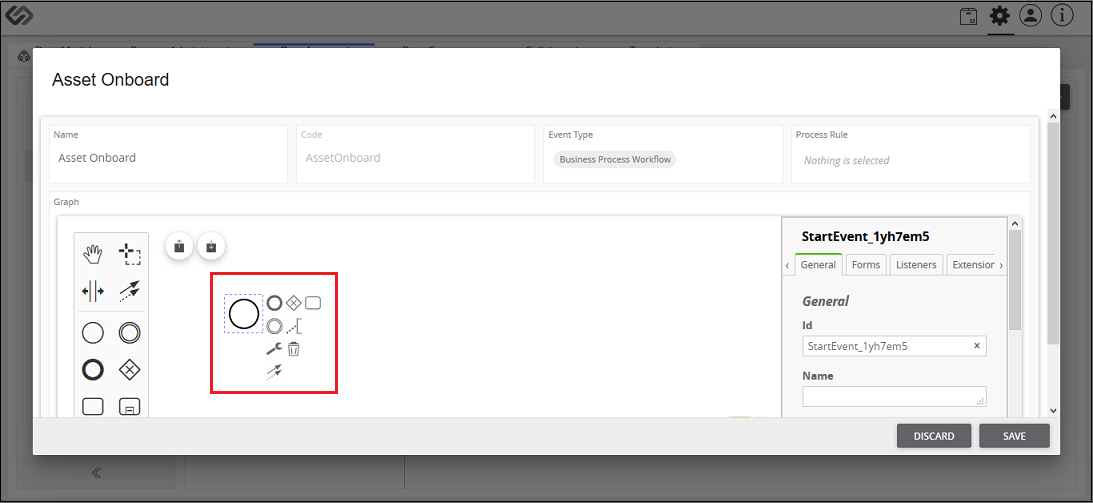Click the upload diagram round button
The width and height of the screenshot is (1093, 503).
179,246
